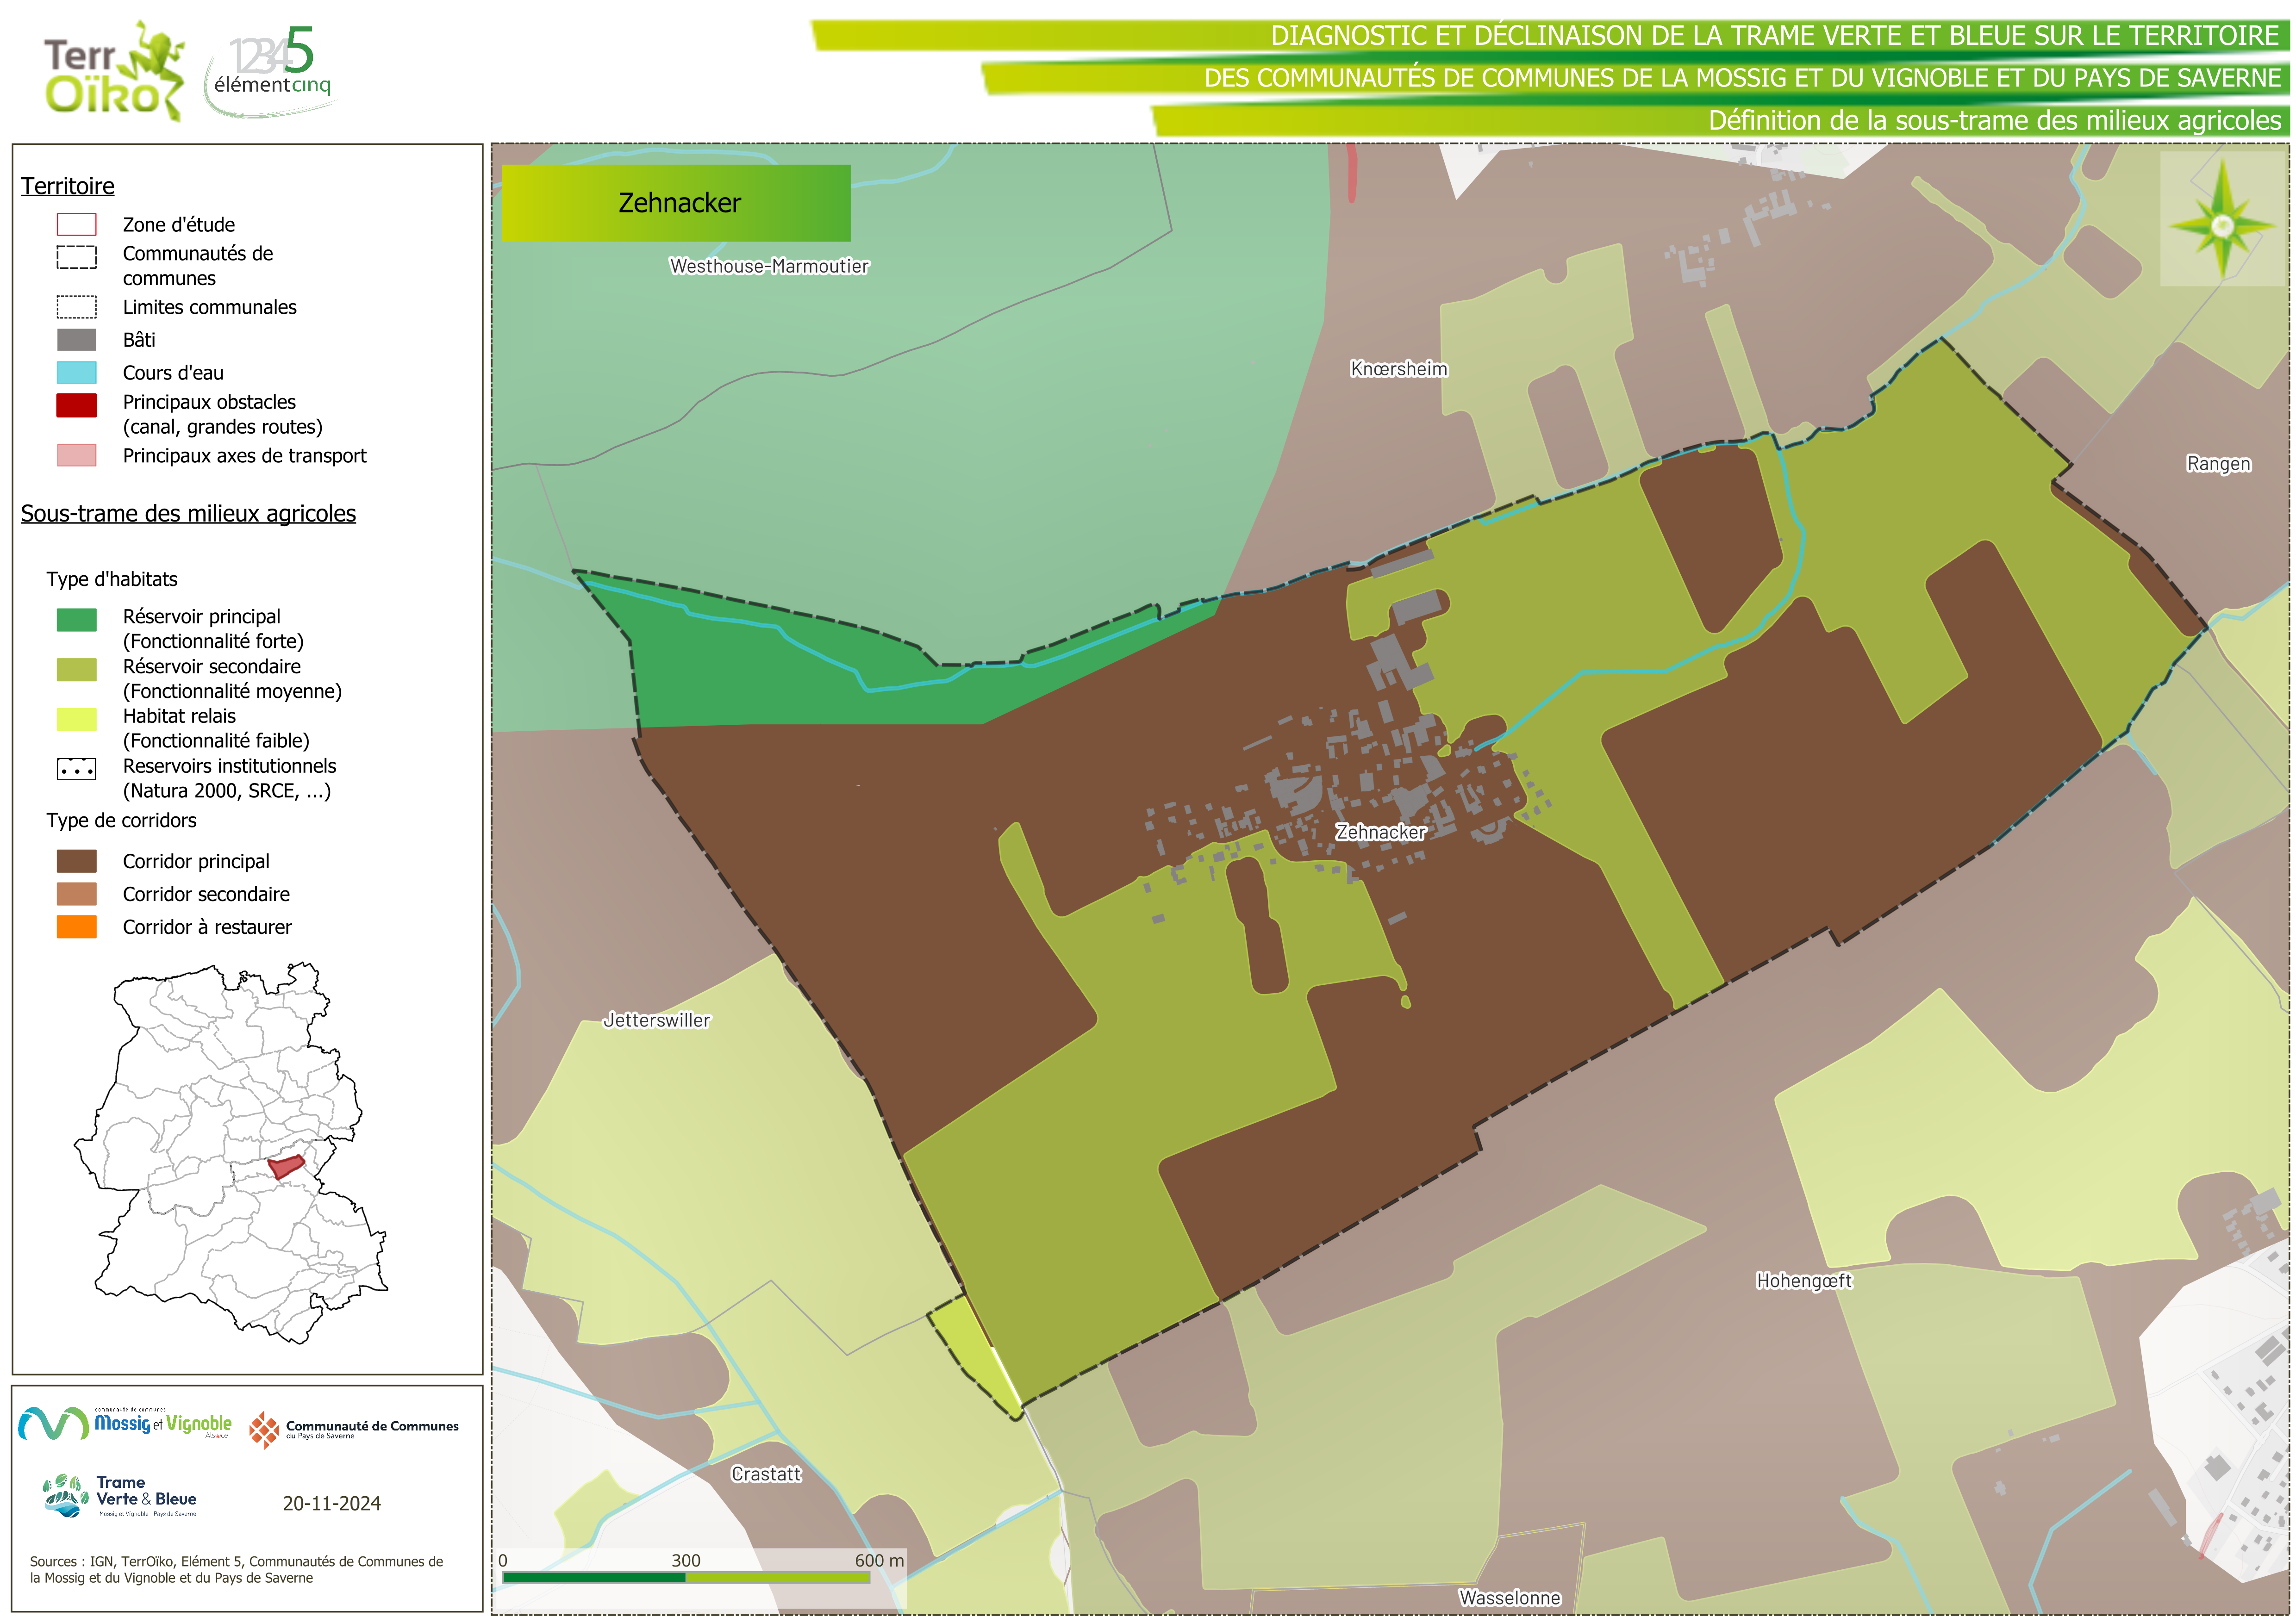Click the Réservoir principal green swatch
The image size is (2296, 1623).
pos(77,620)
